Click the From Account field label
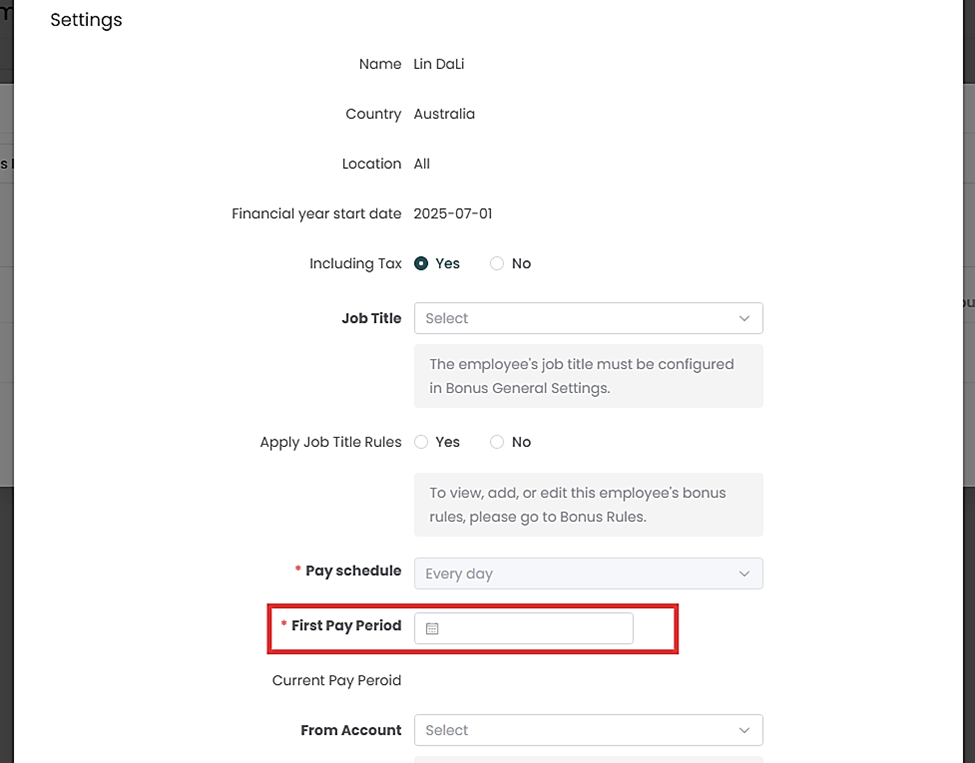Screen dimensions: 975x763 point(351,730)
